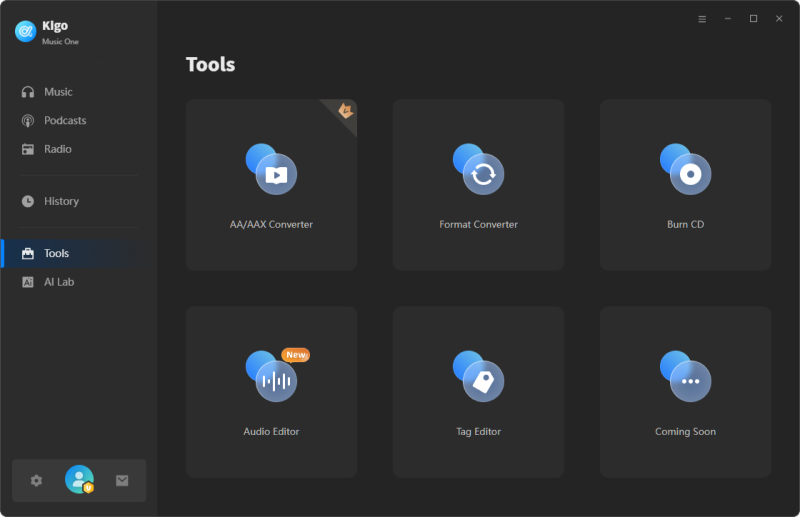Open the user account avatar
This screenshot has height=517, width=800.
tap(80, 480)
